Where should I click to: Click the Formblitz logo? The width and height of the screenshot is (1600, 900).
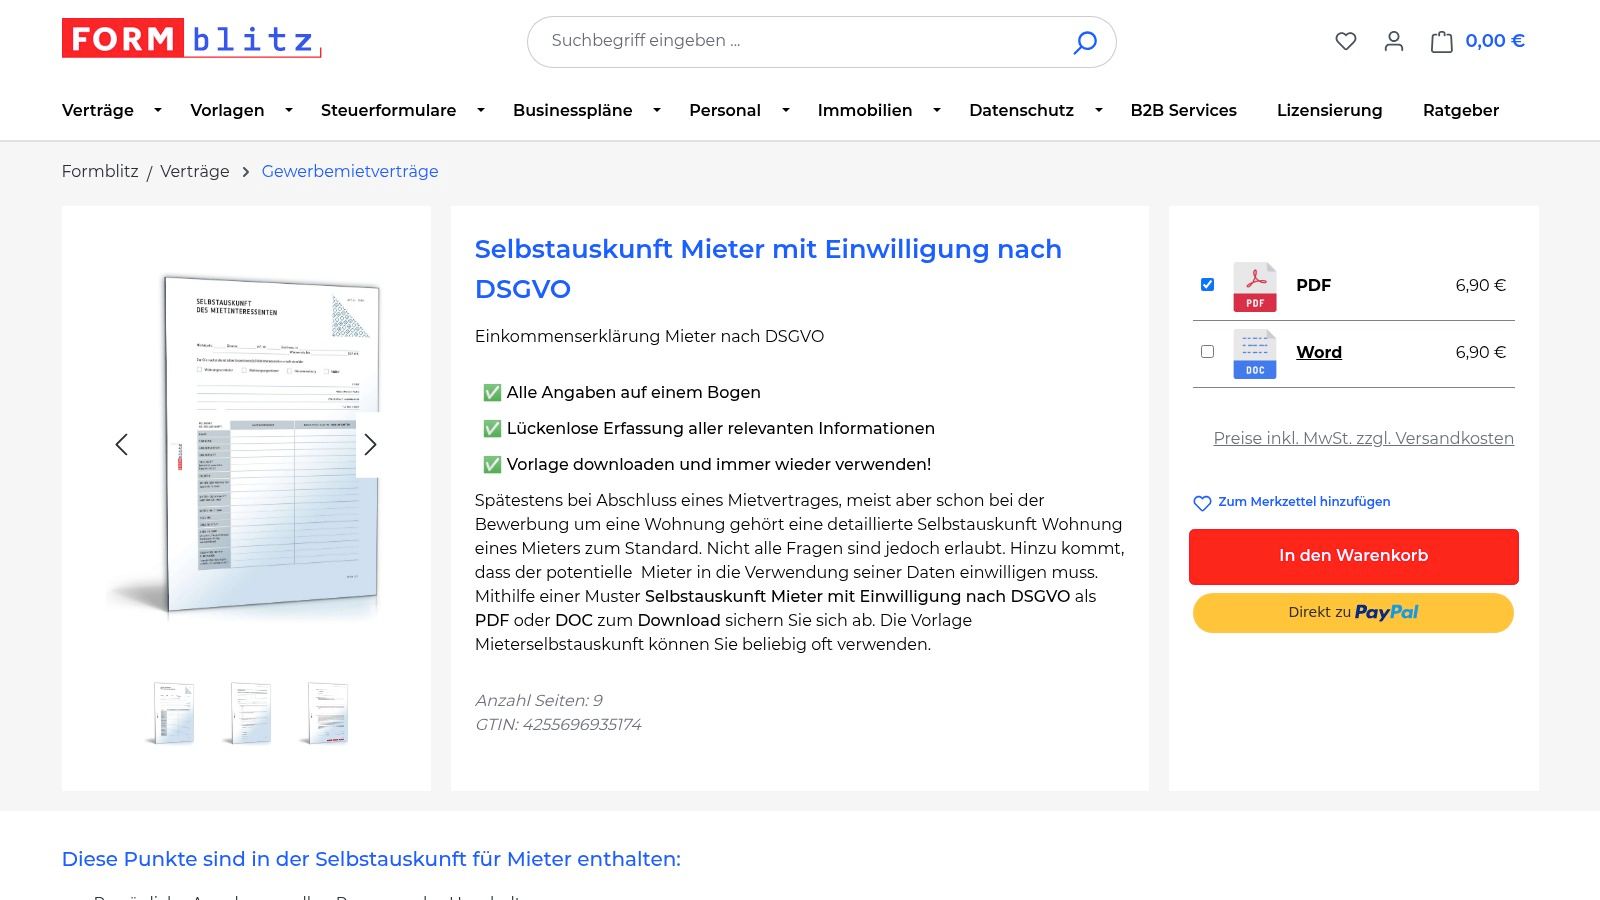pos(188,41)
